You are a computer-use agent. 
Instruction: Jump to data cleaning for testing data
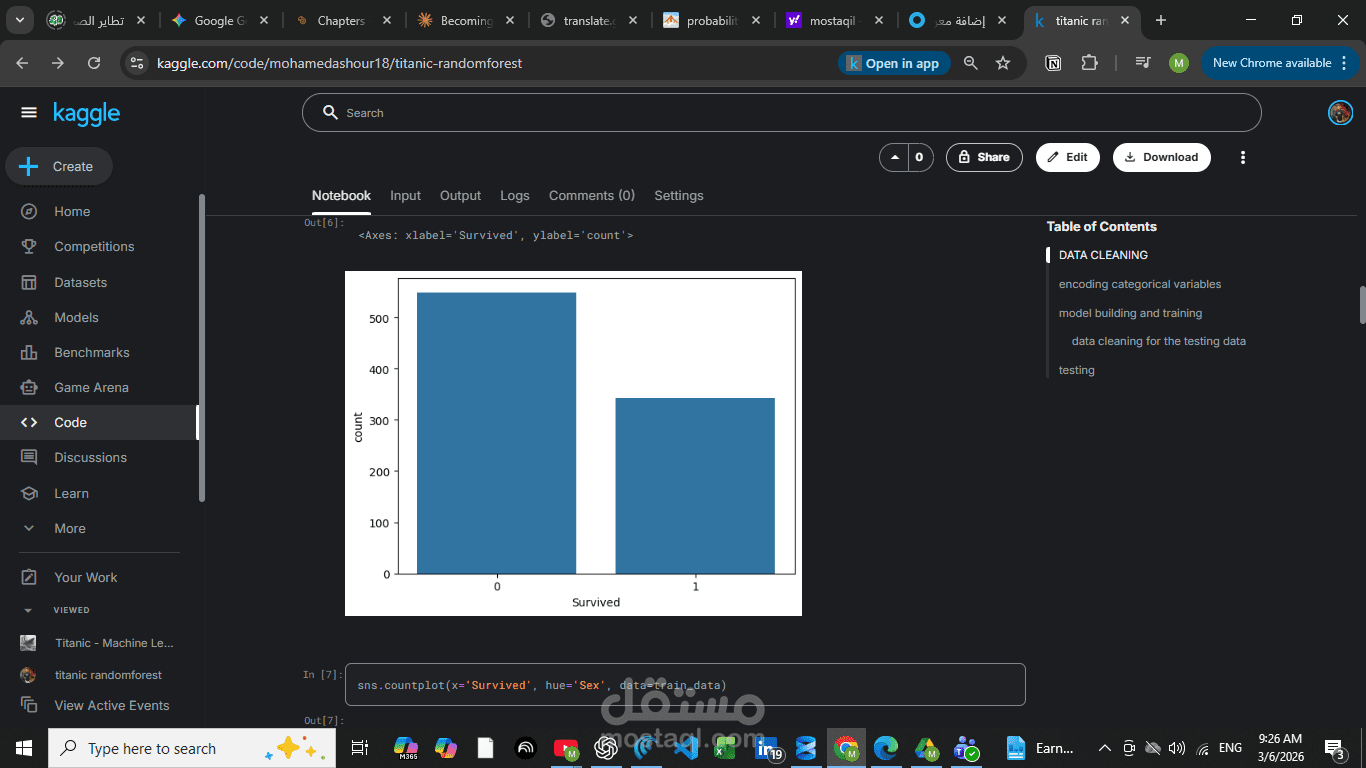pos(1159,341)
